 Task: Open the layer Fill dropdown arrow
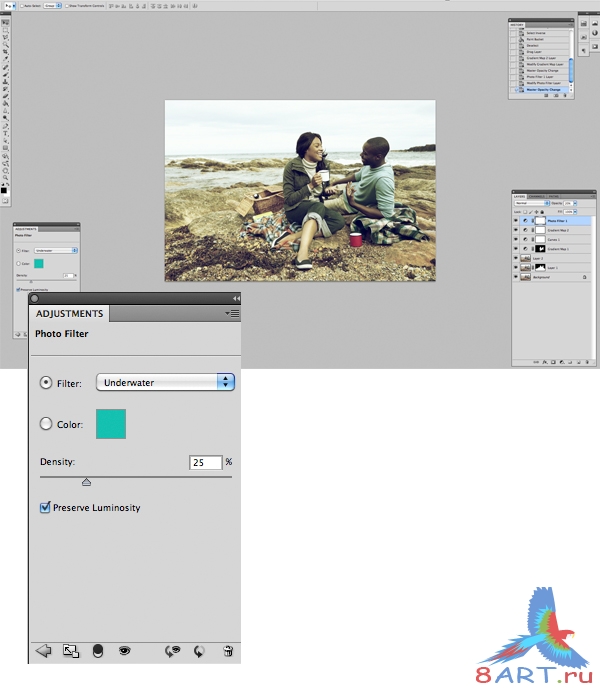pos(575,212)
